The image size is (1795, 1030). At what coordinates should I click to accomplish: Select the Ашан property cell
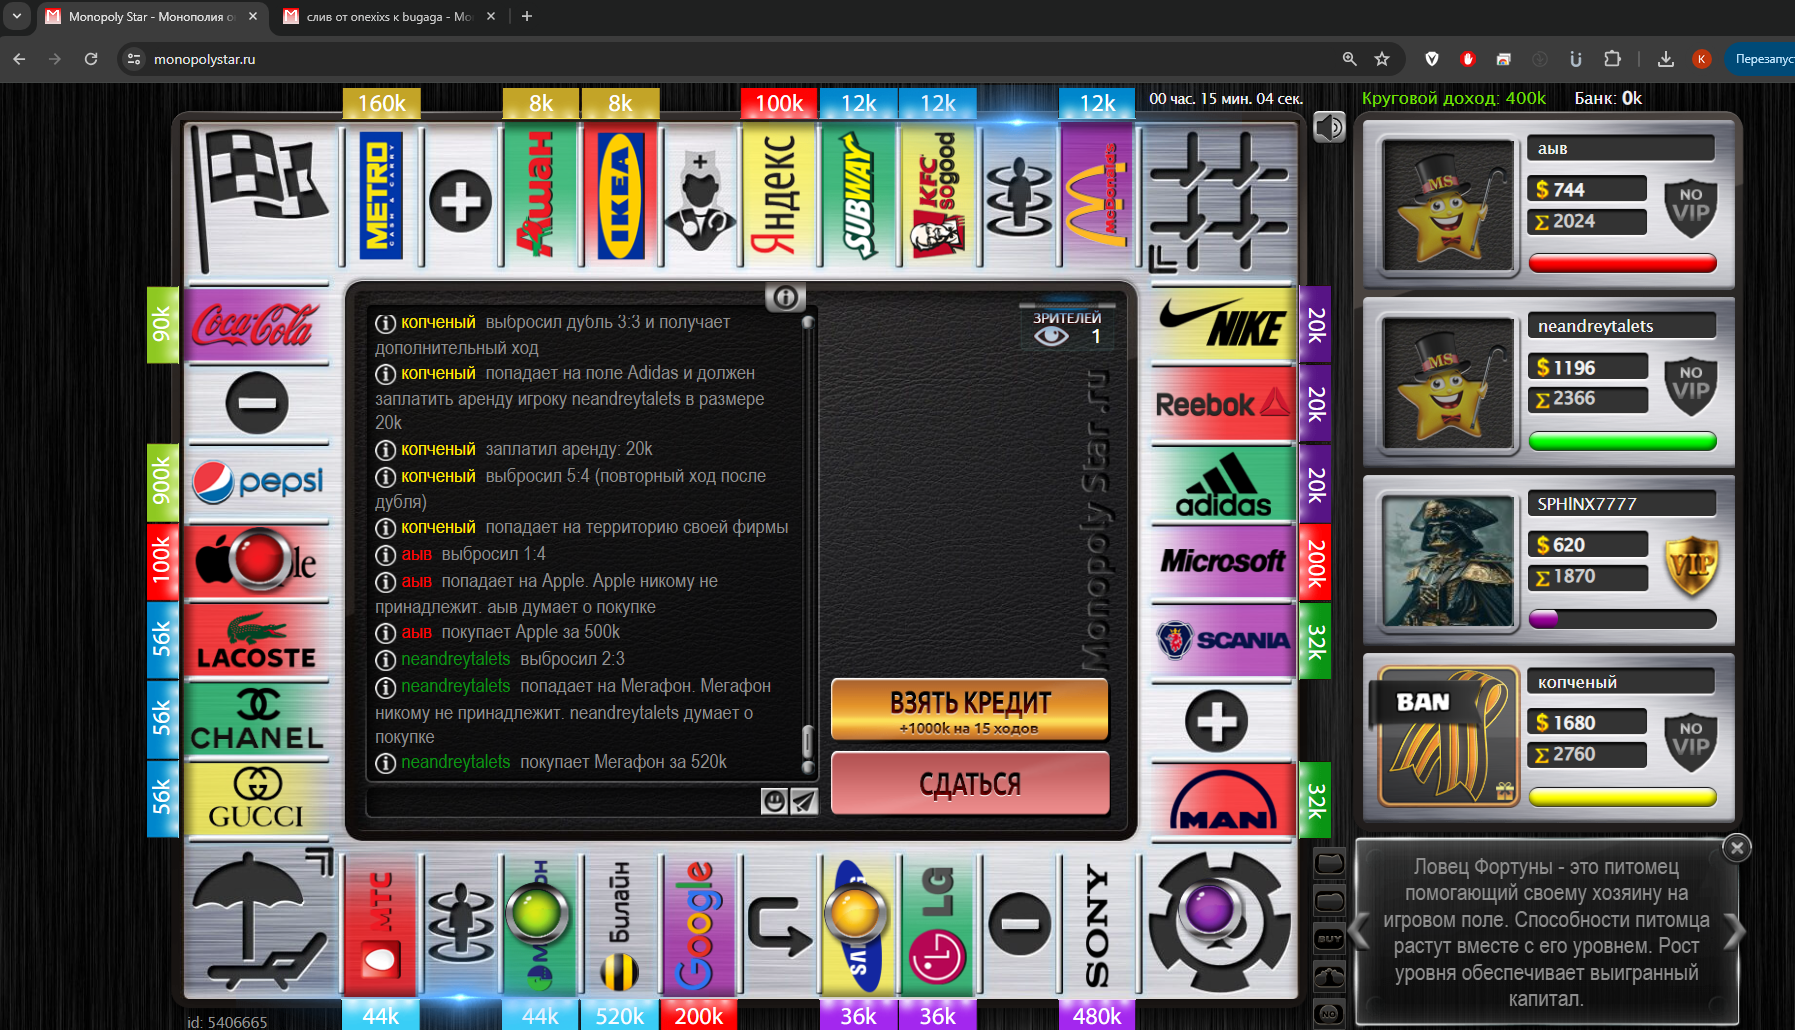pyautogui.click(x=540, y=195)
